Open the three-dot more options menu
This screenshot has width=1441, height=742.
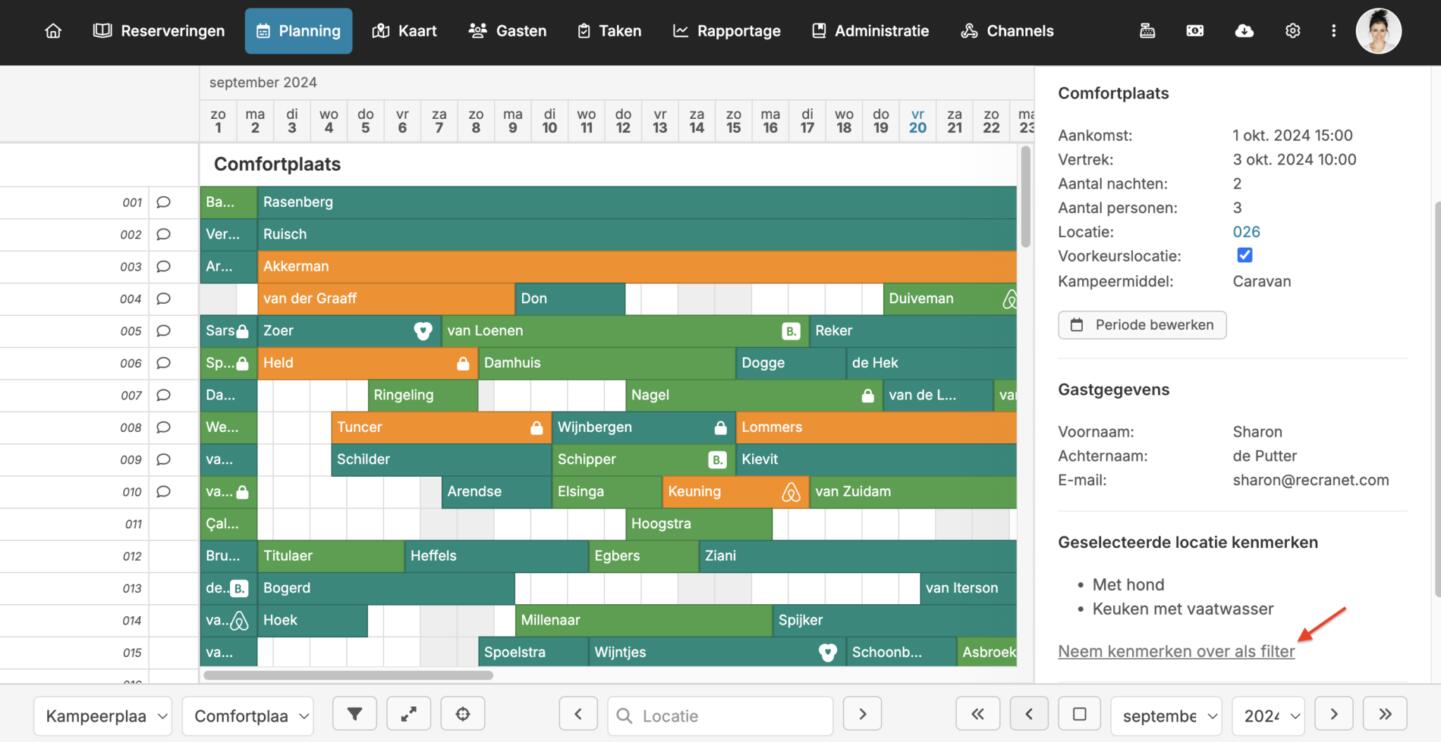coord(1333,31)
